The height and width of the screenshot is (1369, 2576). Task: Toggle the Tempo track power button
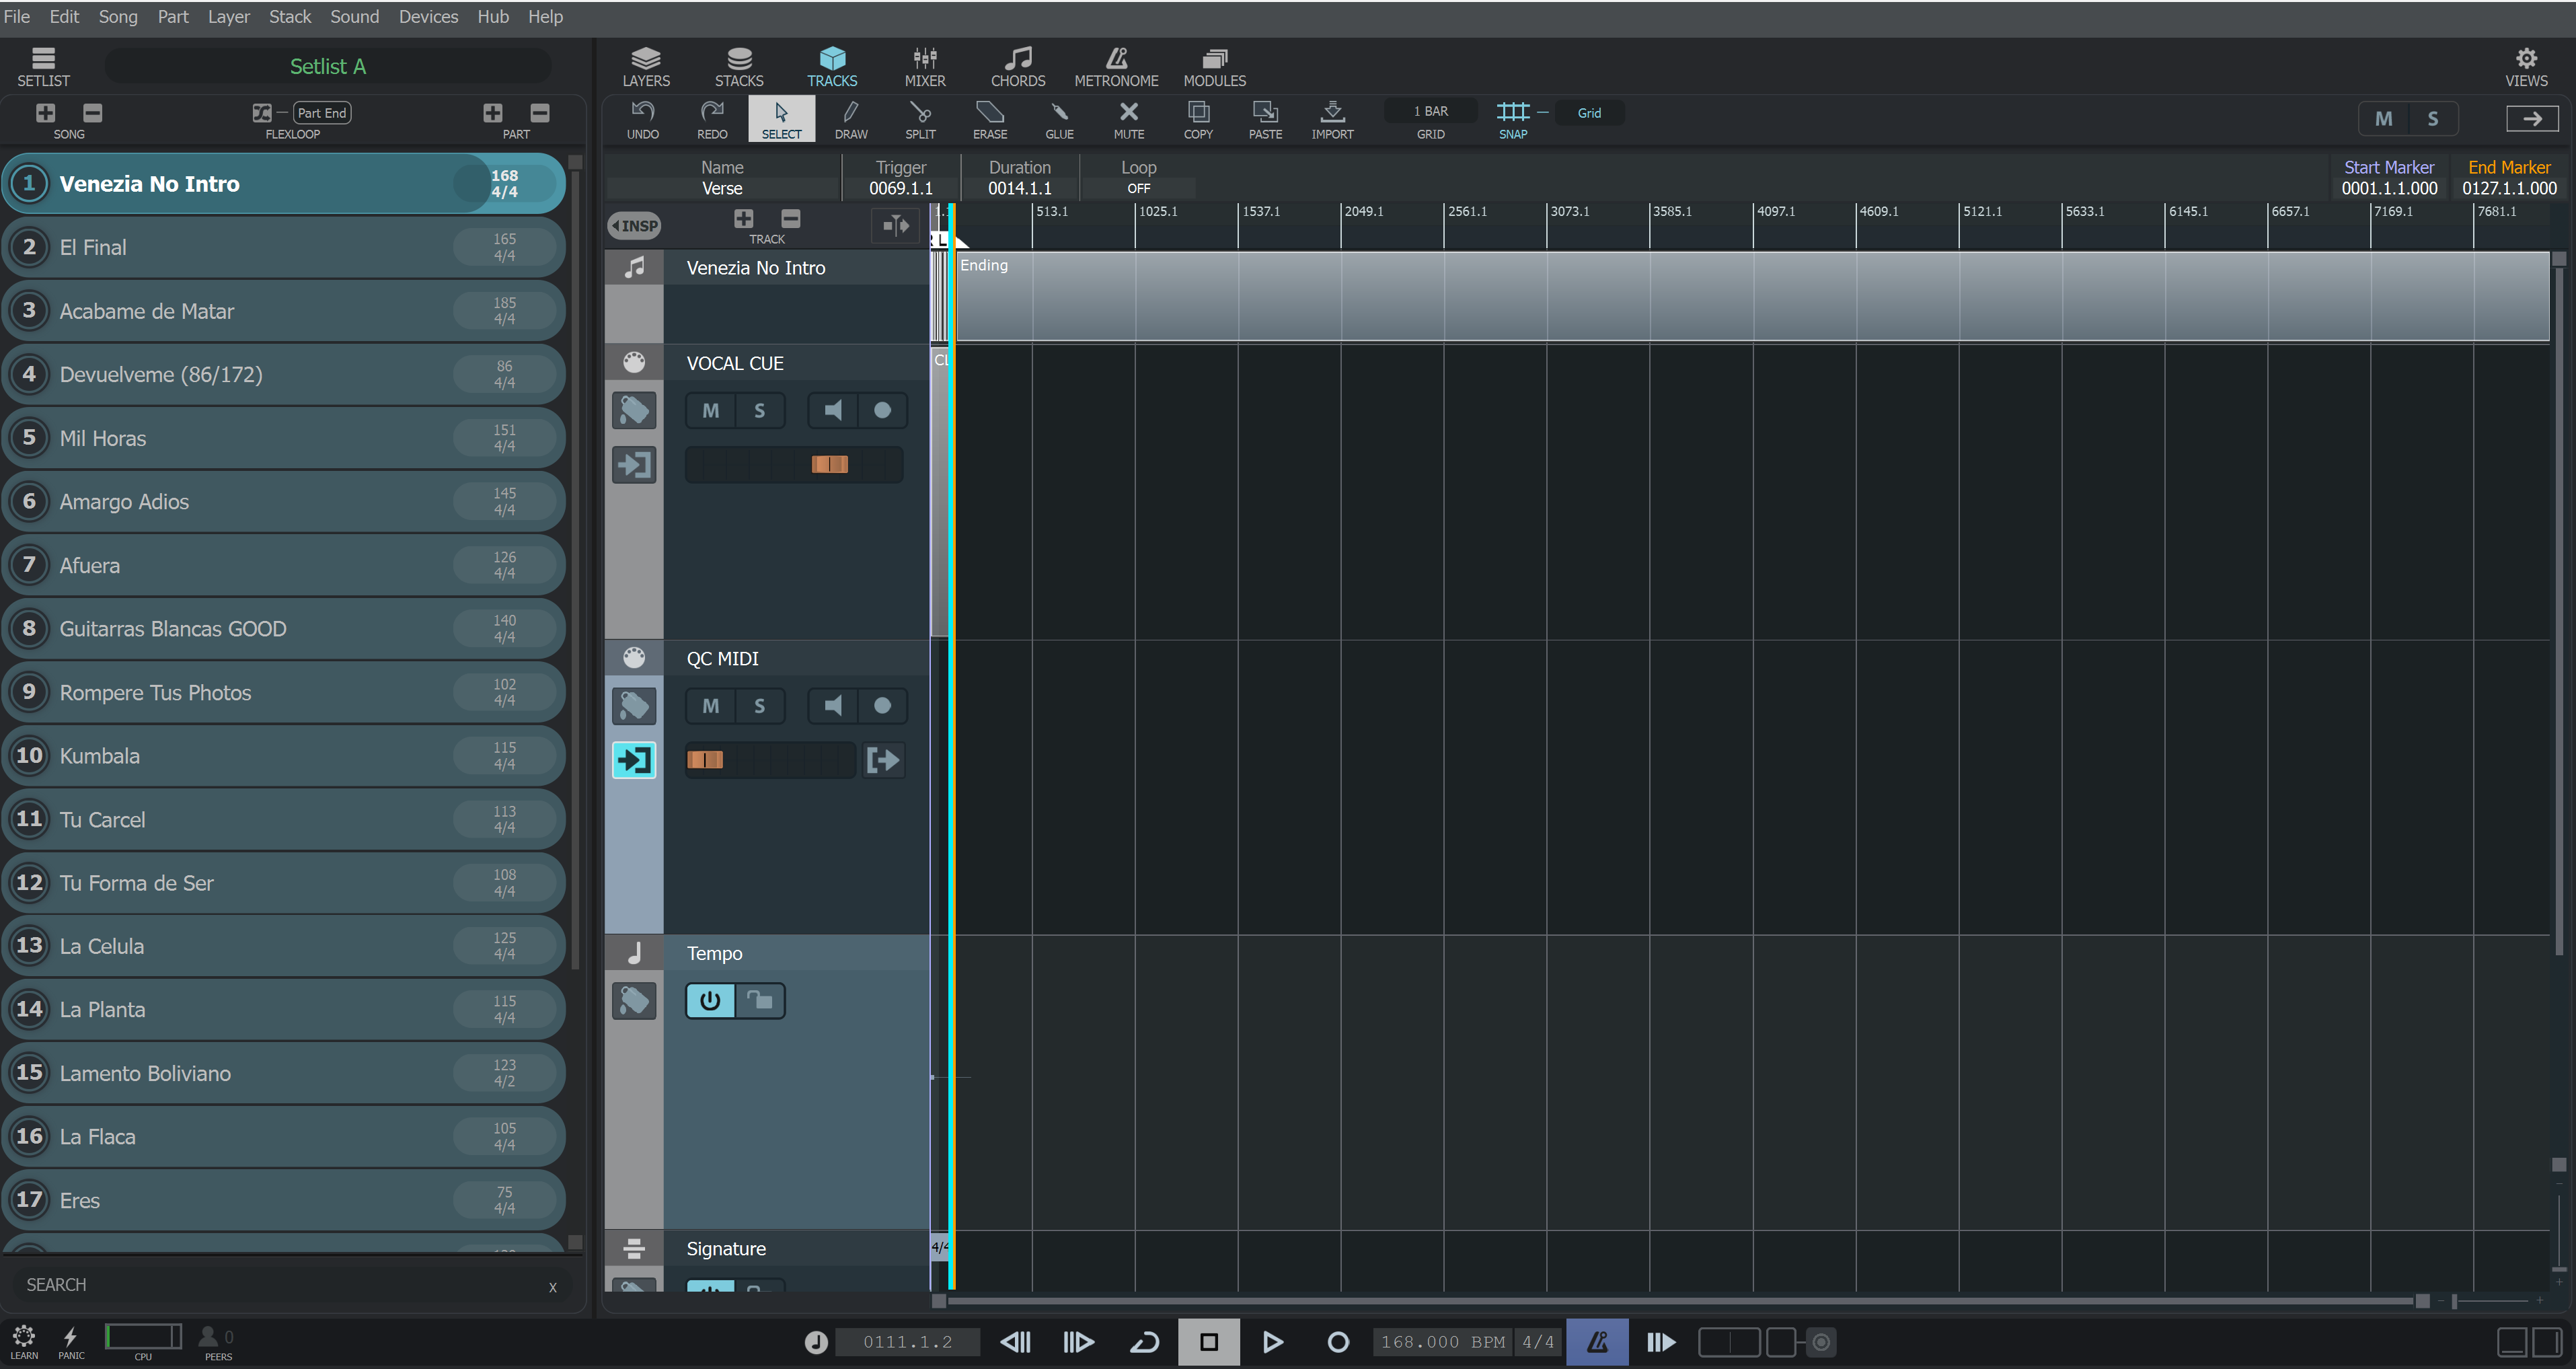710,1001
